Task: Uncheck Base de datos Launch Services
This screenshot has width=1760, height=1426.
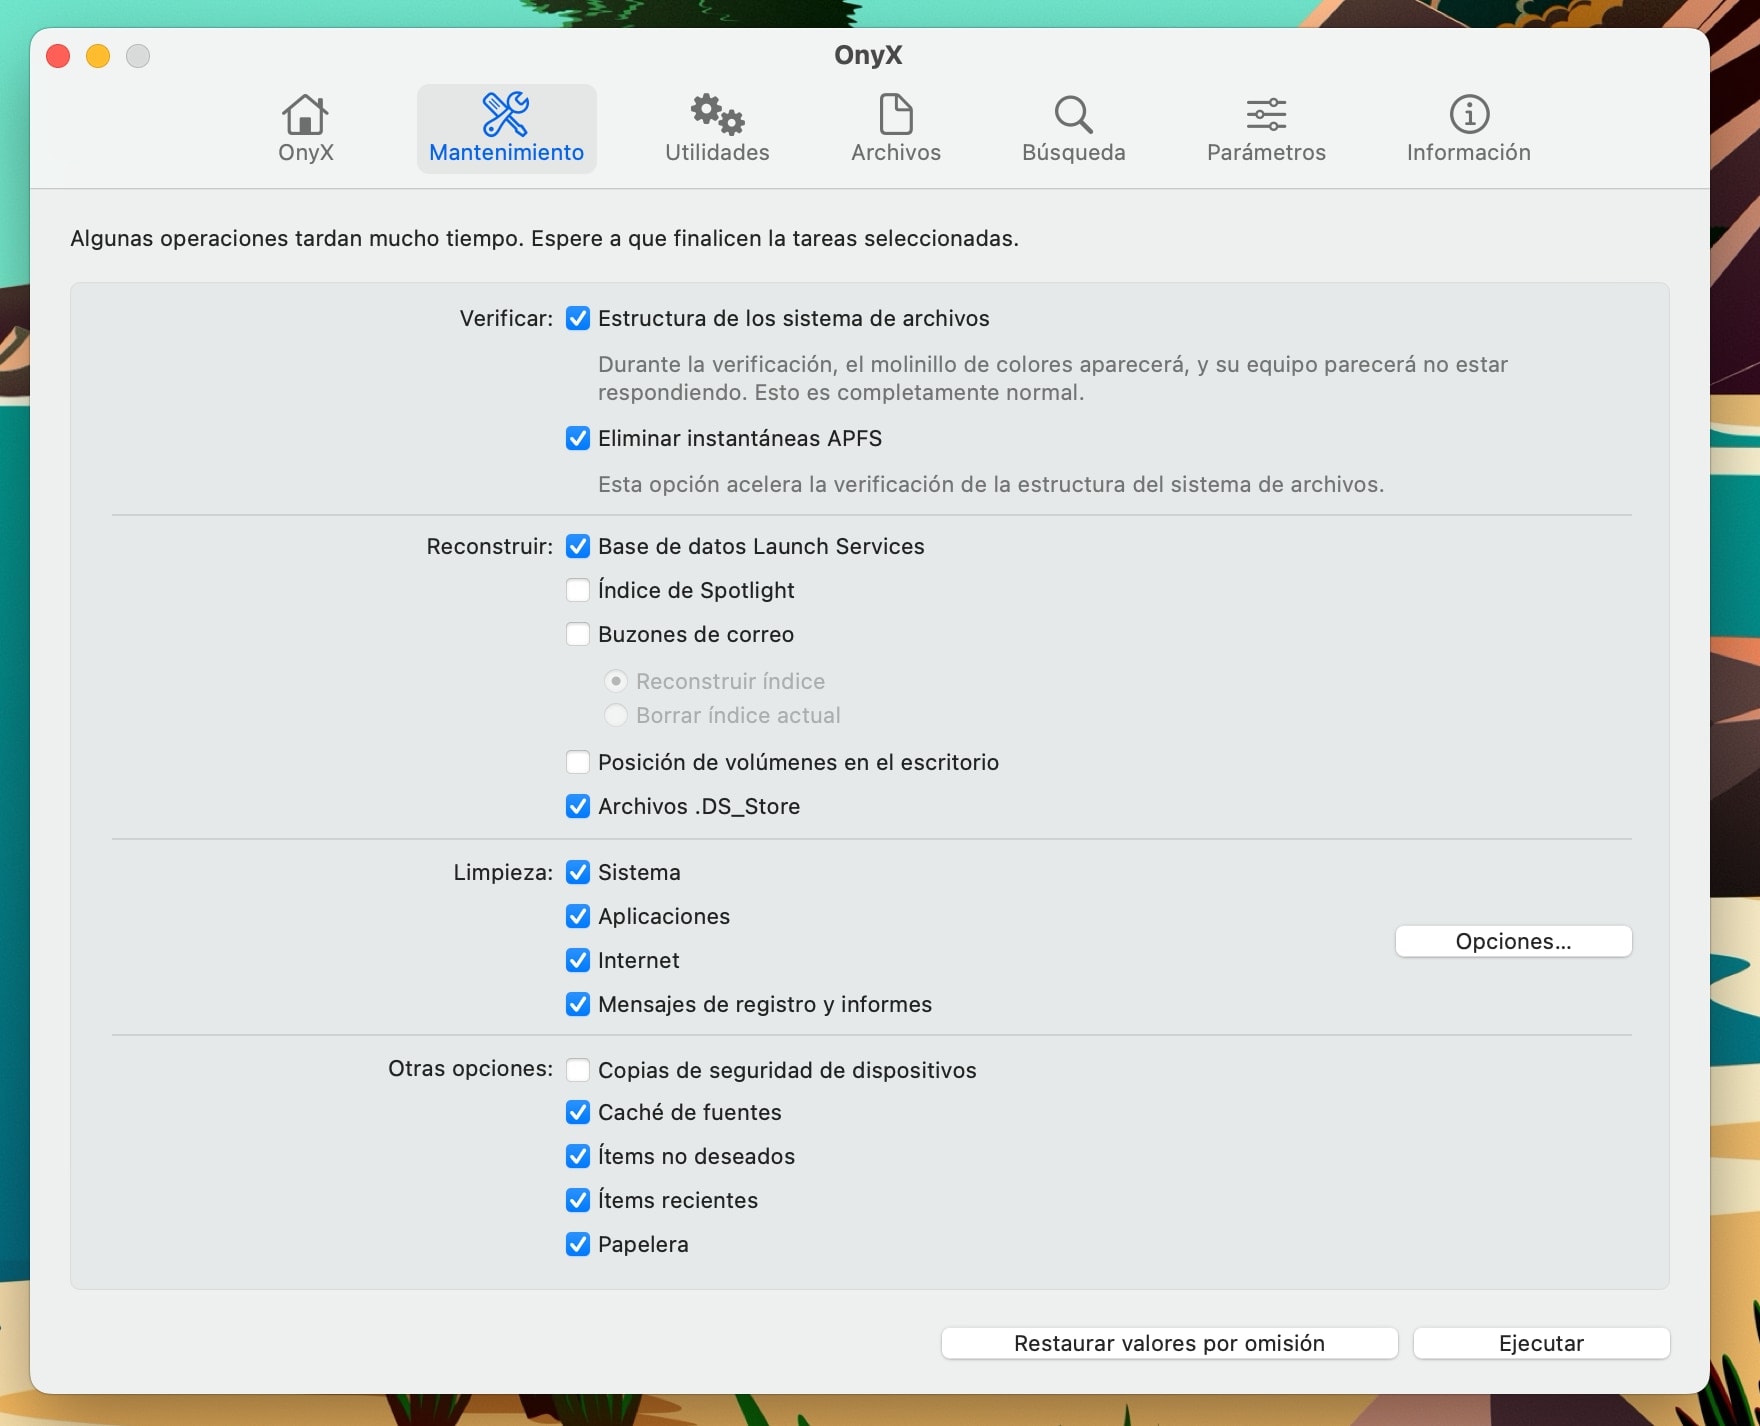Action: coord(578,546)
